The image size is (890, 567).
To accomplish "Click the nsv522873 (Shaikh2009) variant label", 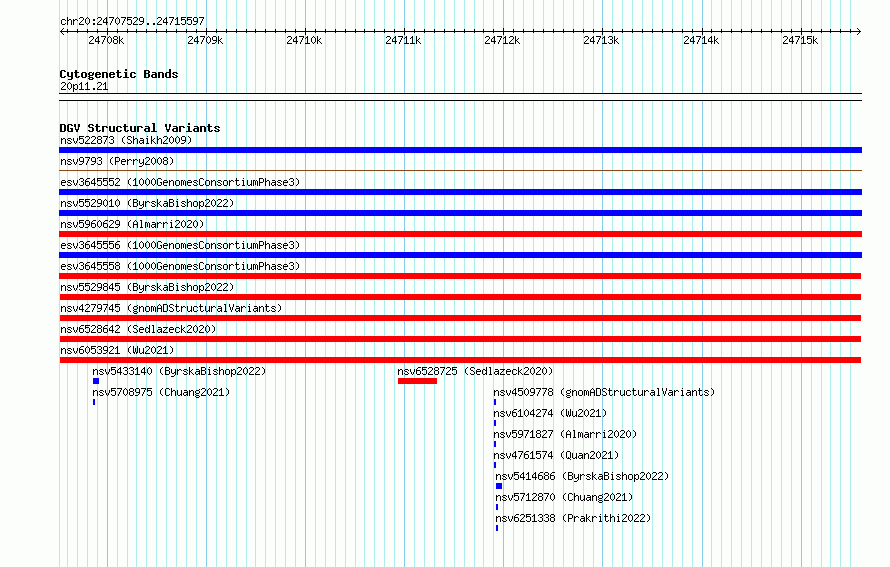I will point(126,140).
